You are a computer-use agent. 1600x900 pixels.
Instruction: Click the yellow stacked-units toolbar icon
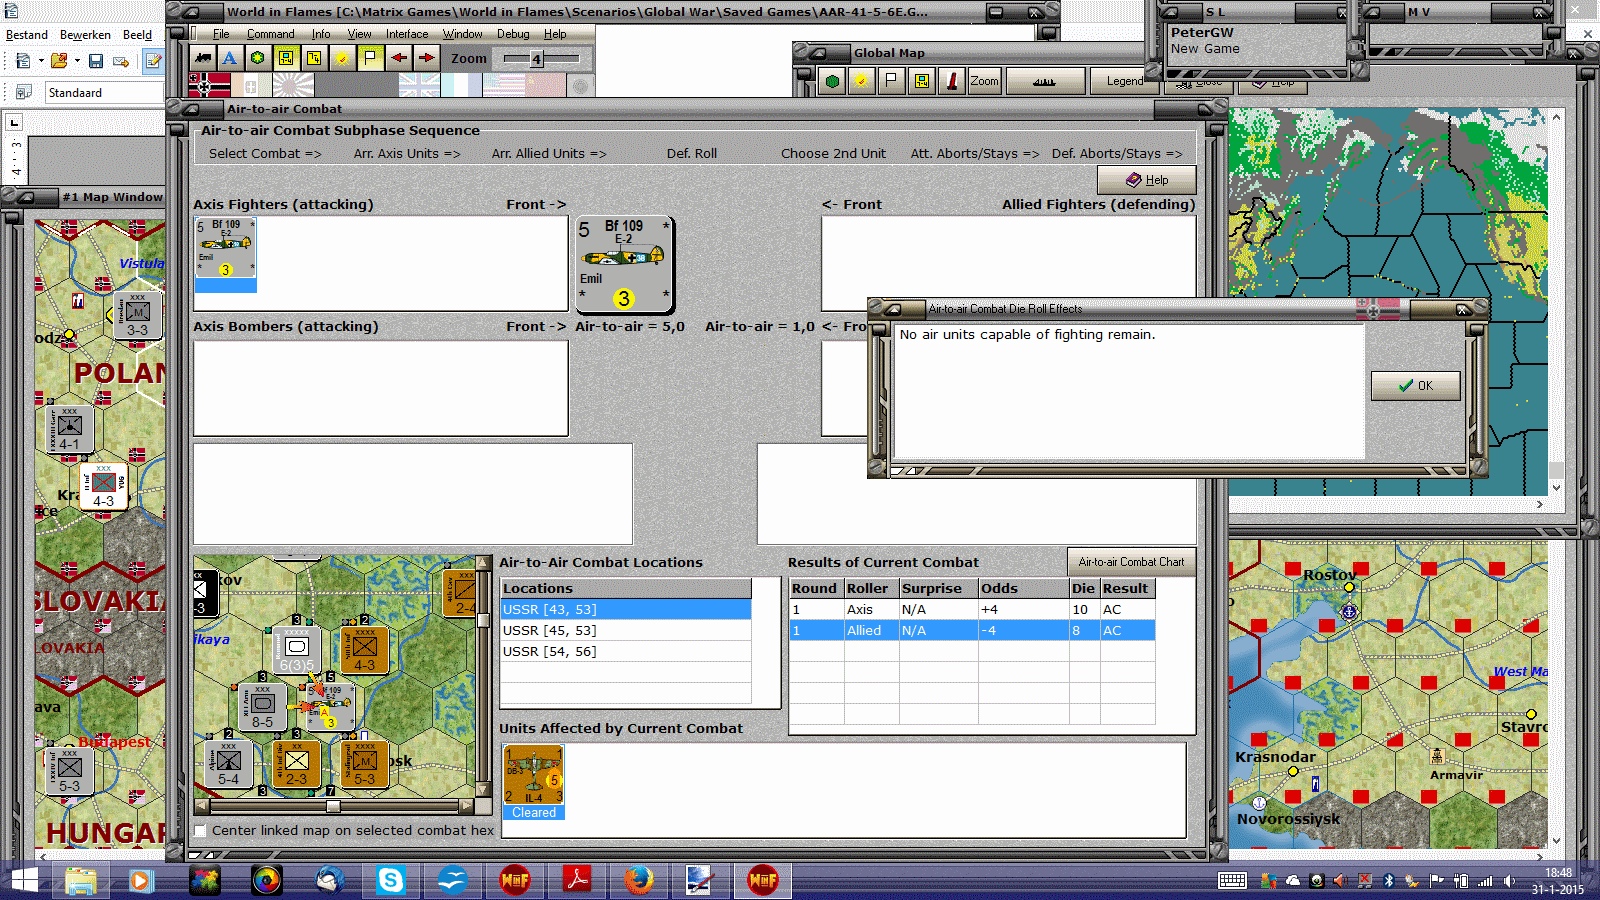point(314,58)
